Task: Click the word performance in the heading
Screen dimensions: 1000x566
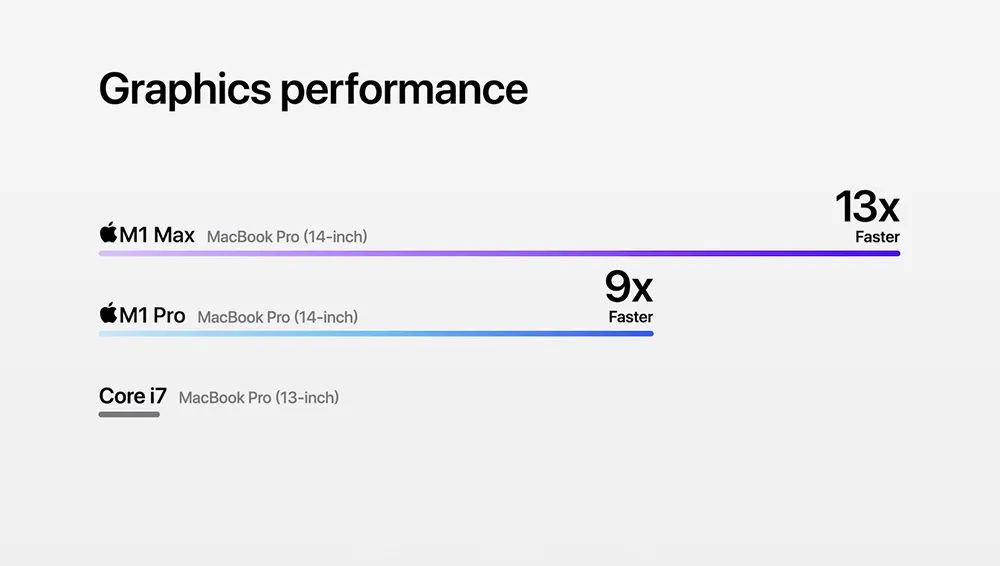Action: (403, 89)
